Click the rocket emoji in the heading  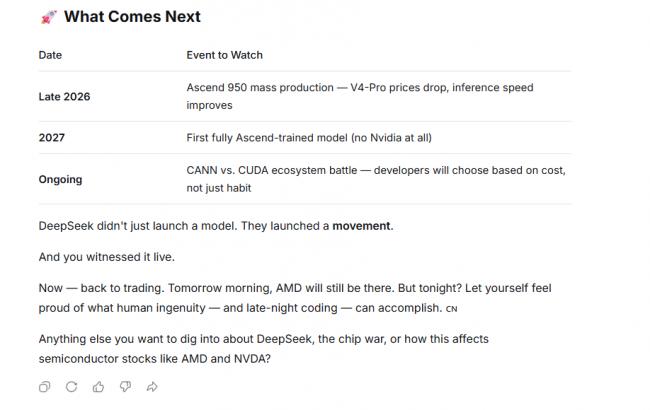48,17
